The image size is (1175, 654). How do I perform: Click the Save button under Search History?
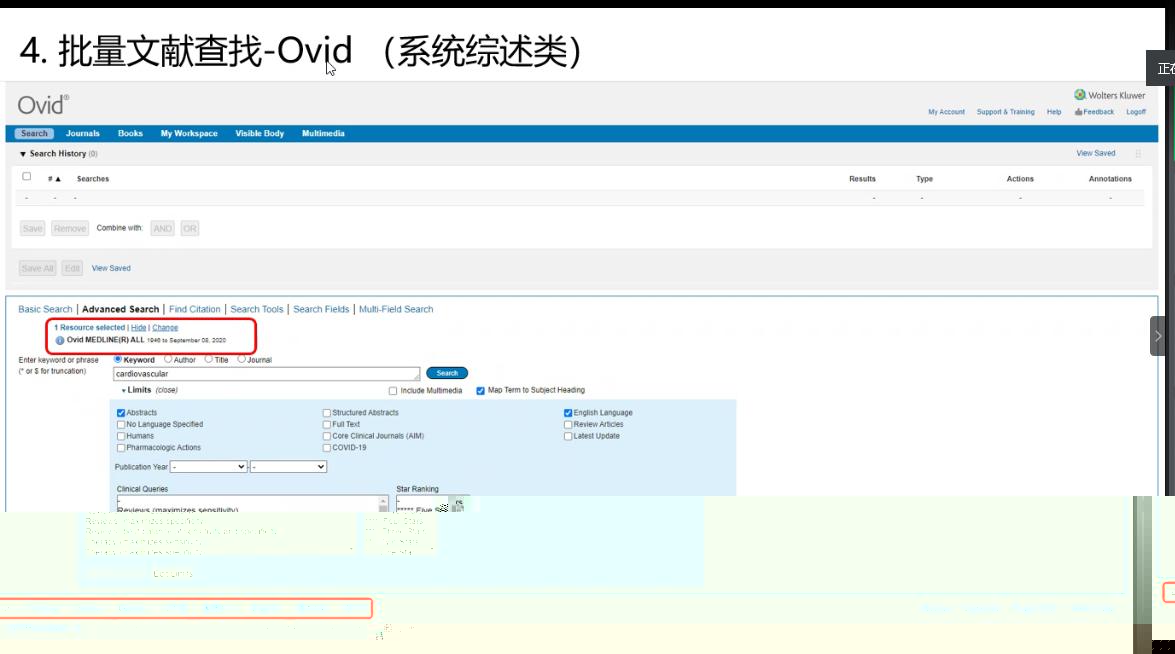click(32, 228)
